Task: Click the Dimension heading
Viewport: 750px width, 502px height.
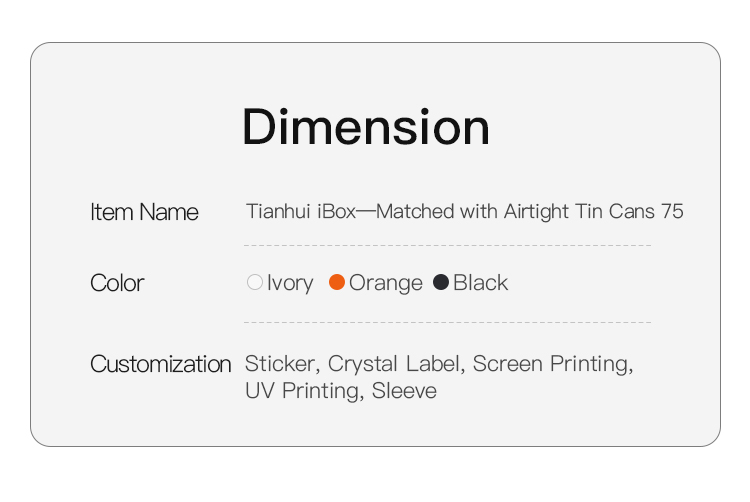Action: point(366,127)
